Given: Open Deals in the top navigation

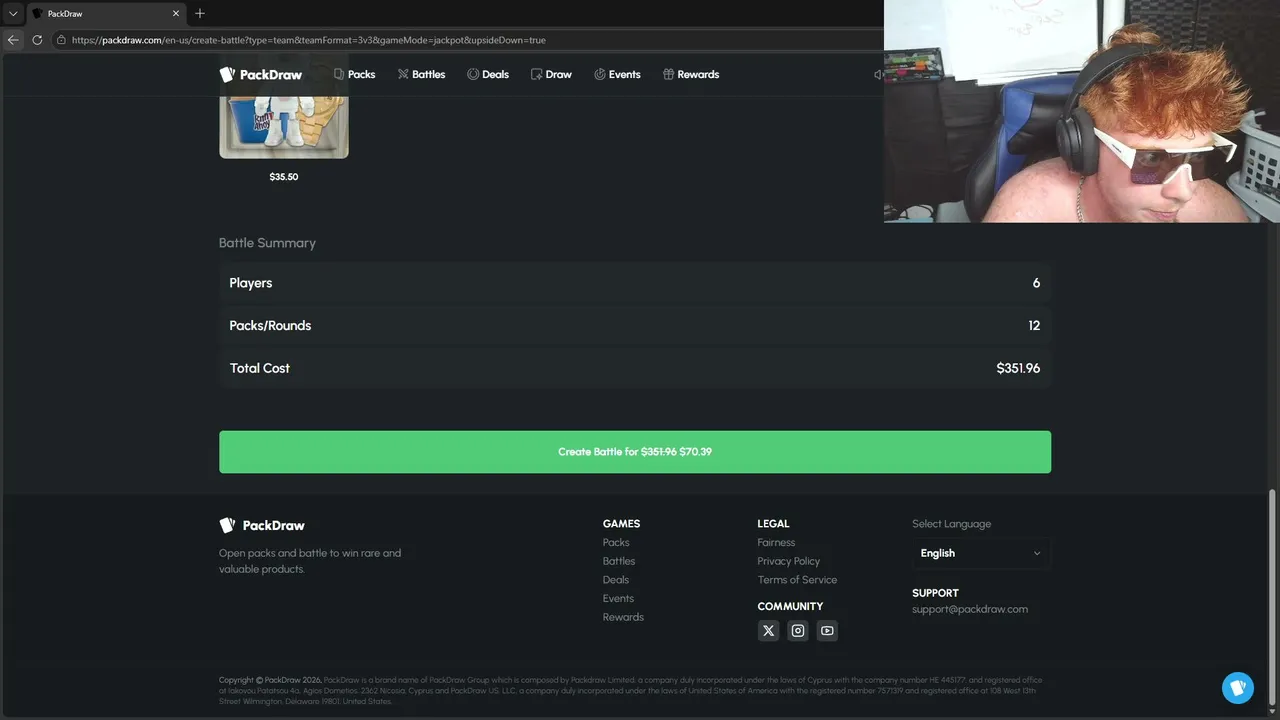Looking at the screenshot, I should 488,74.
